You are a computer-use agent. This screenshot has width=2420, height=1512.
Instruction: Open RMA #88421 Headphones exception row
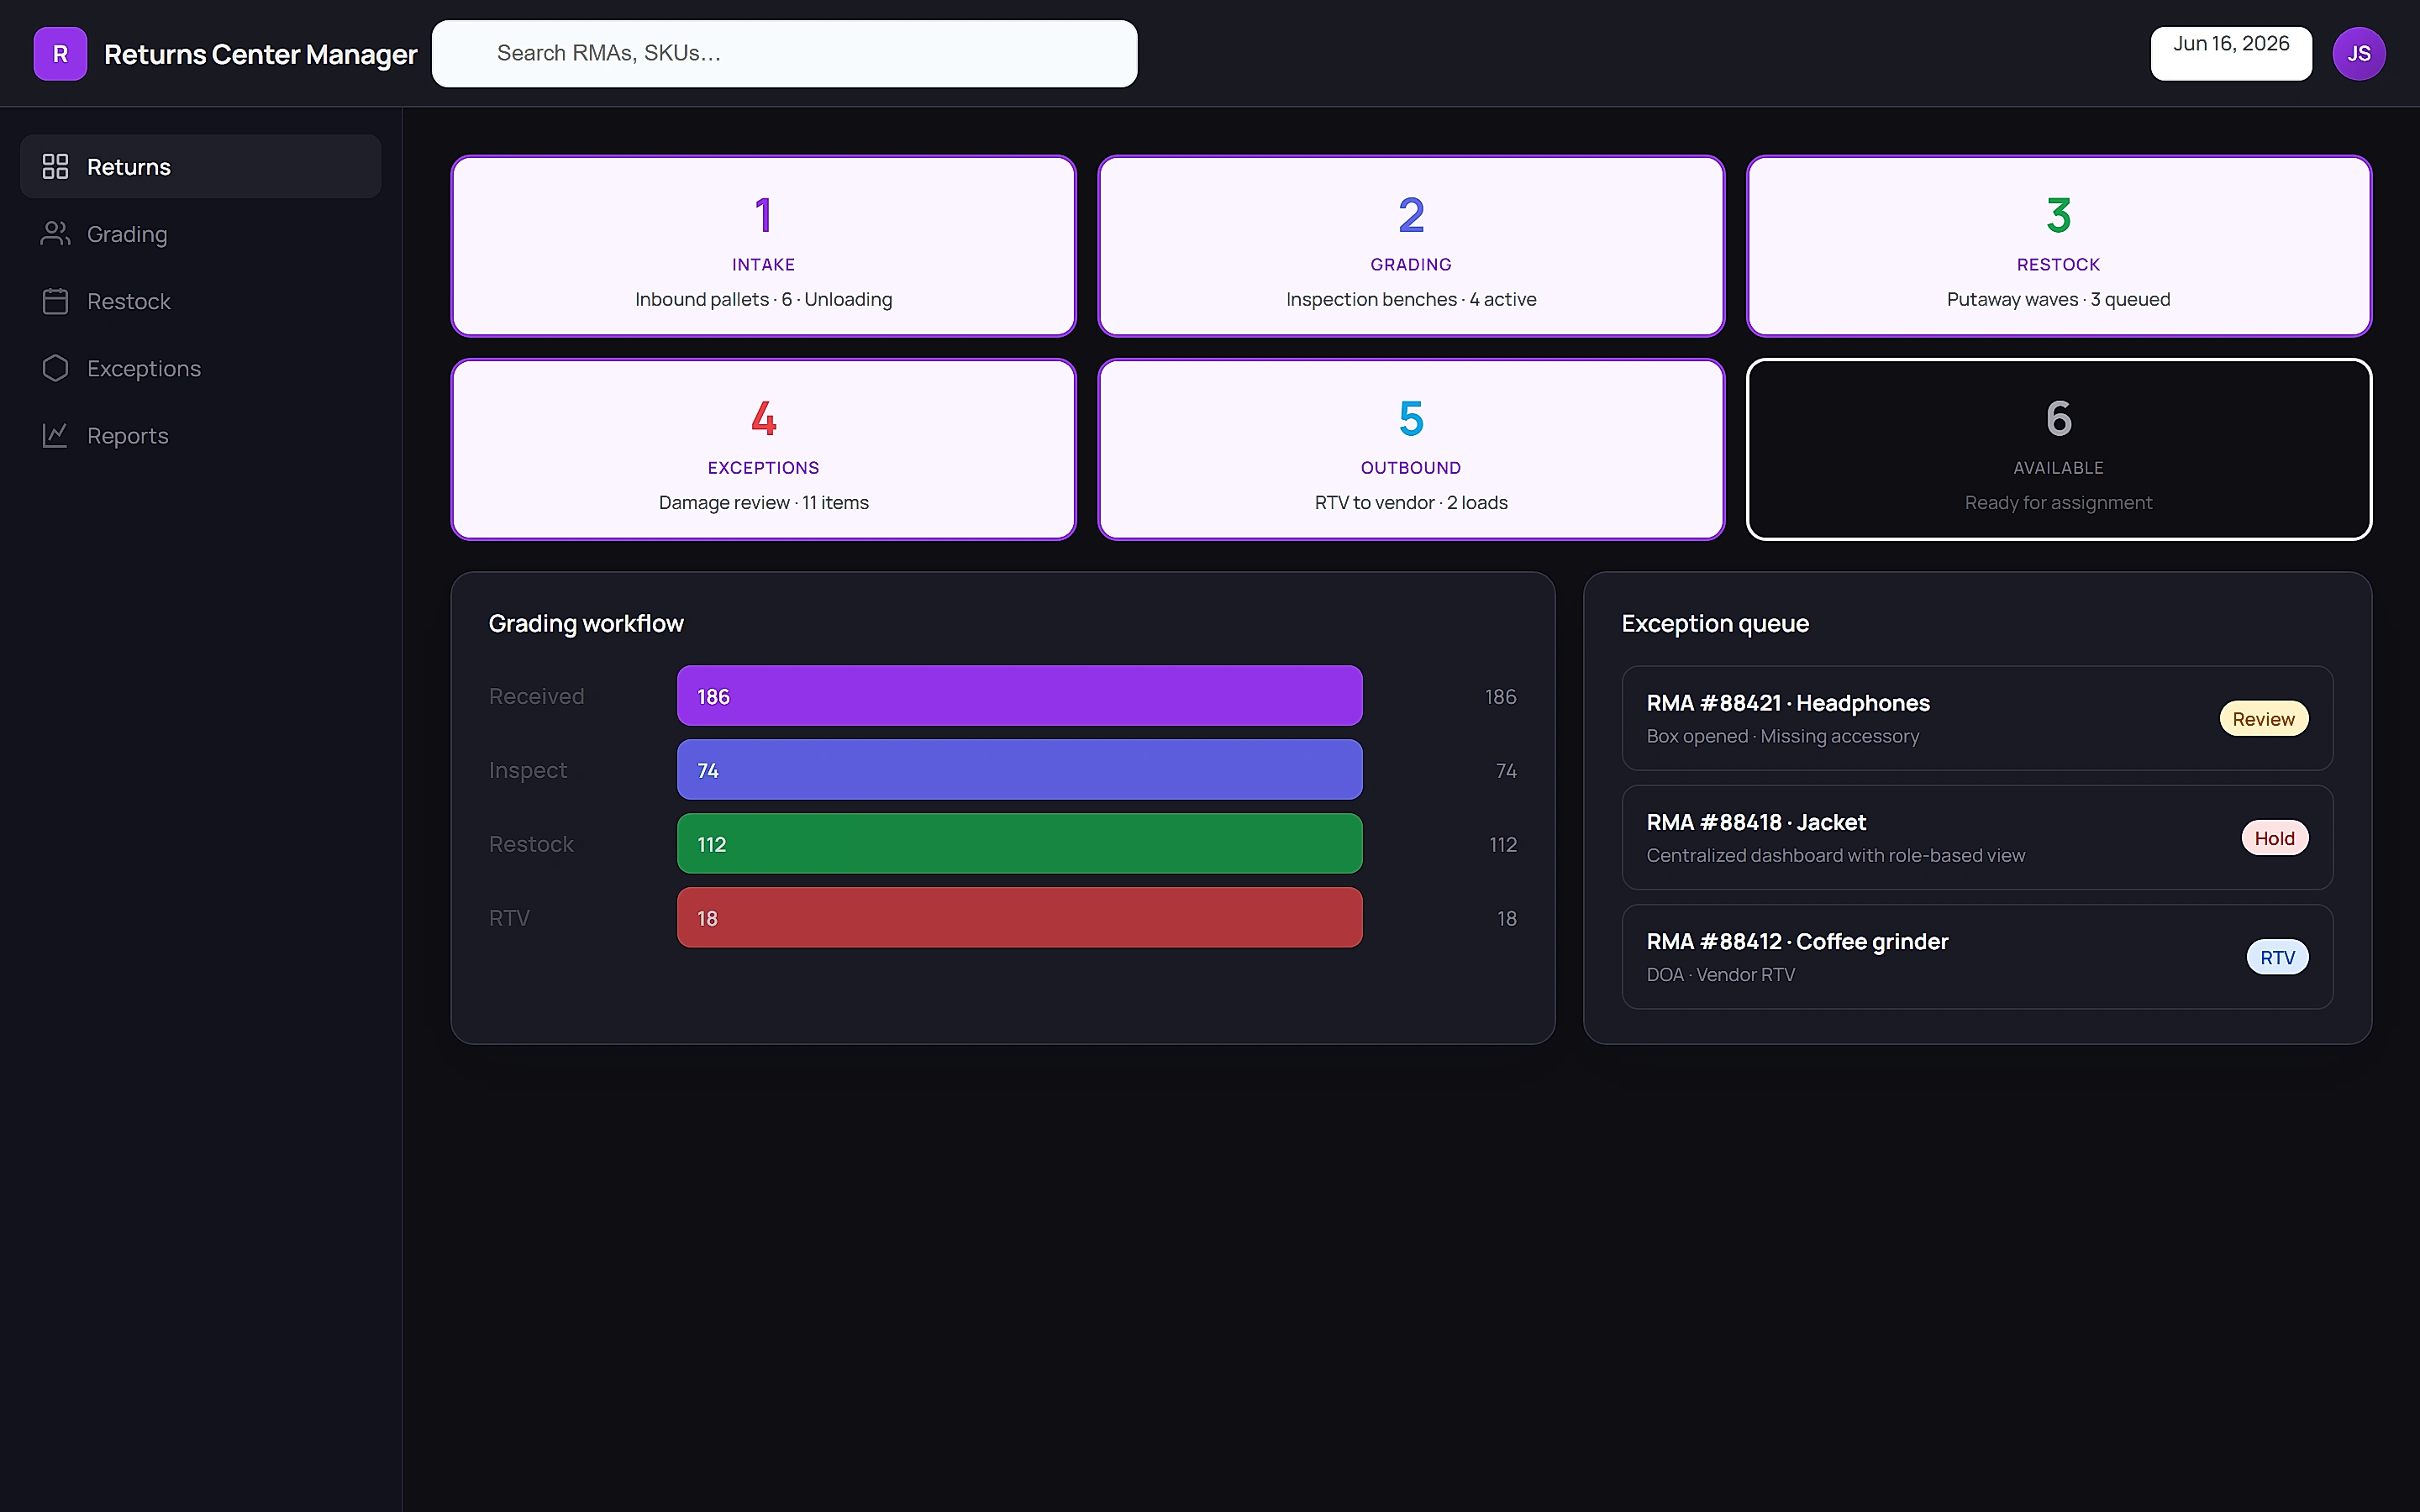[1976, 718]
